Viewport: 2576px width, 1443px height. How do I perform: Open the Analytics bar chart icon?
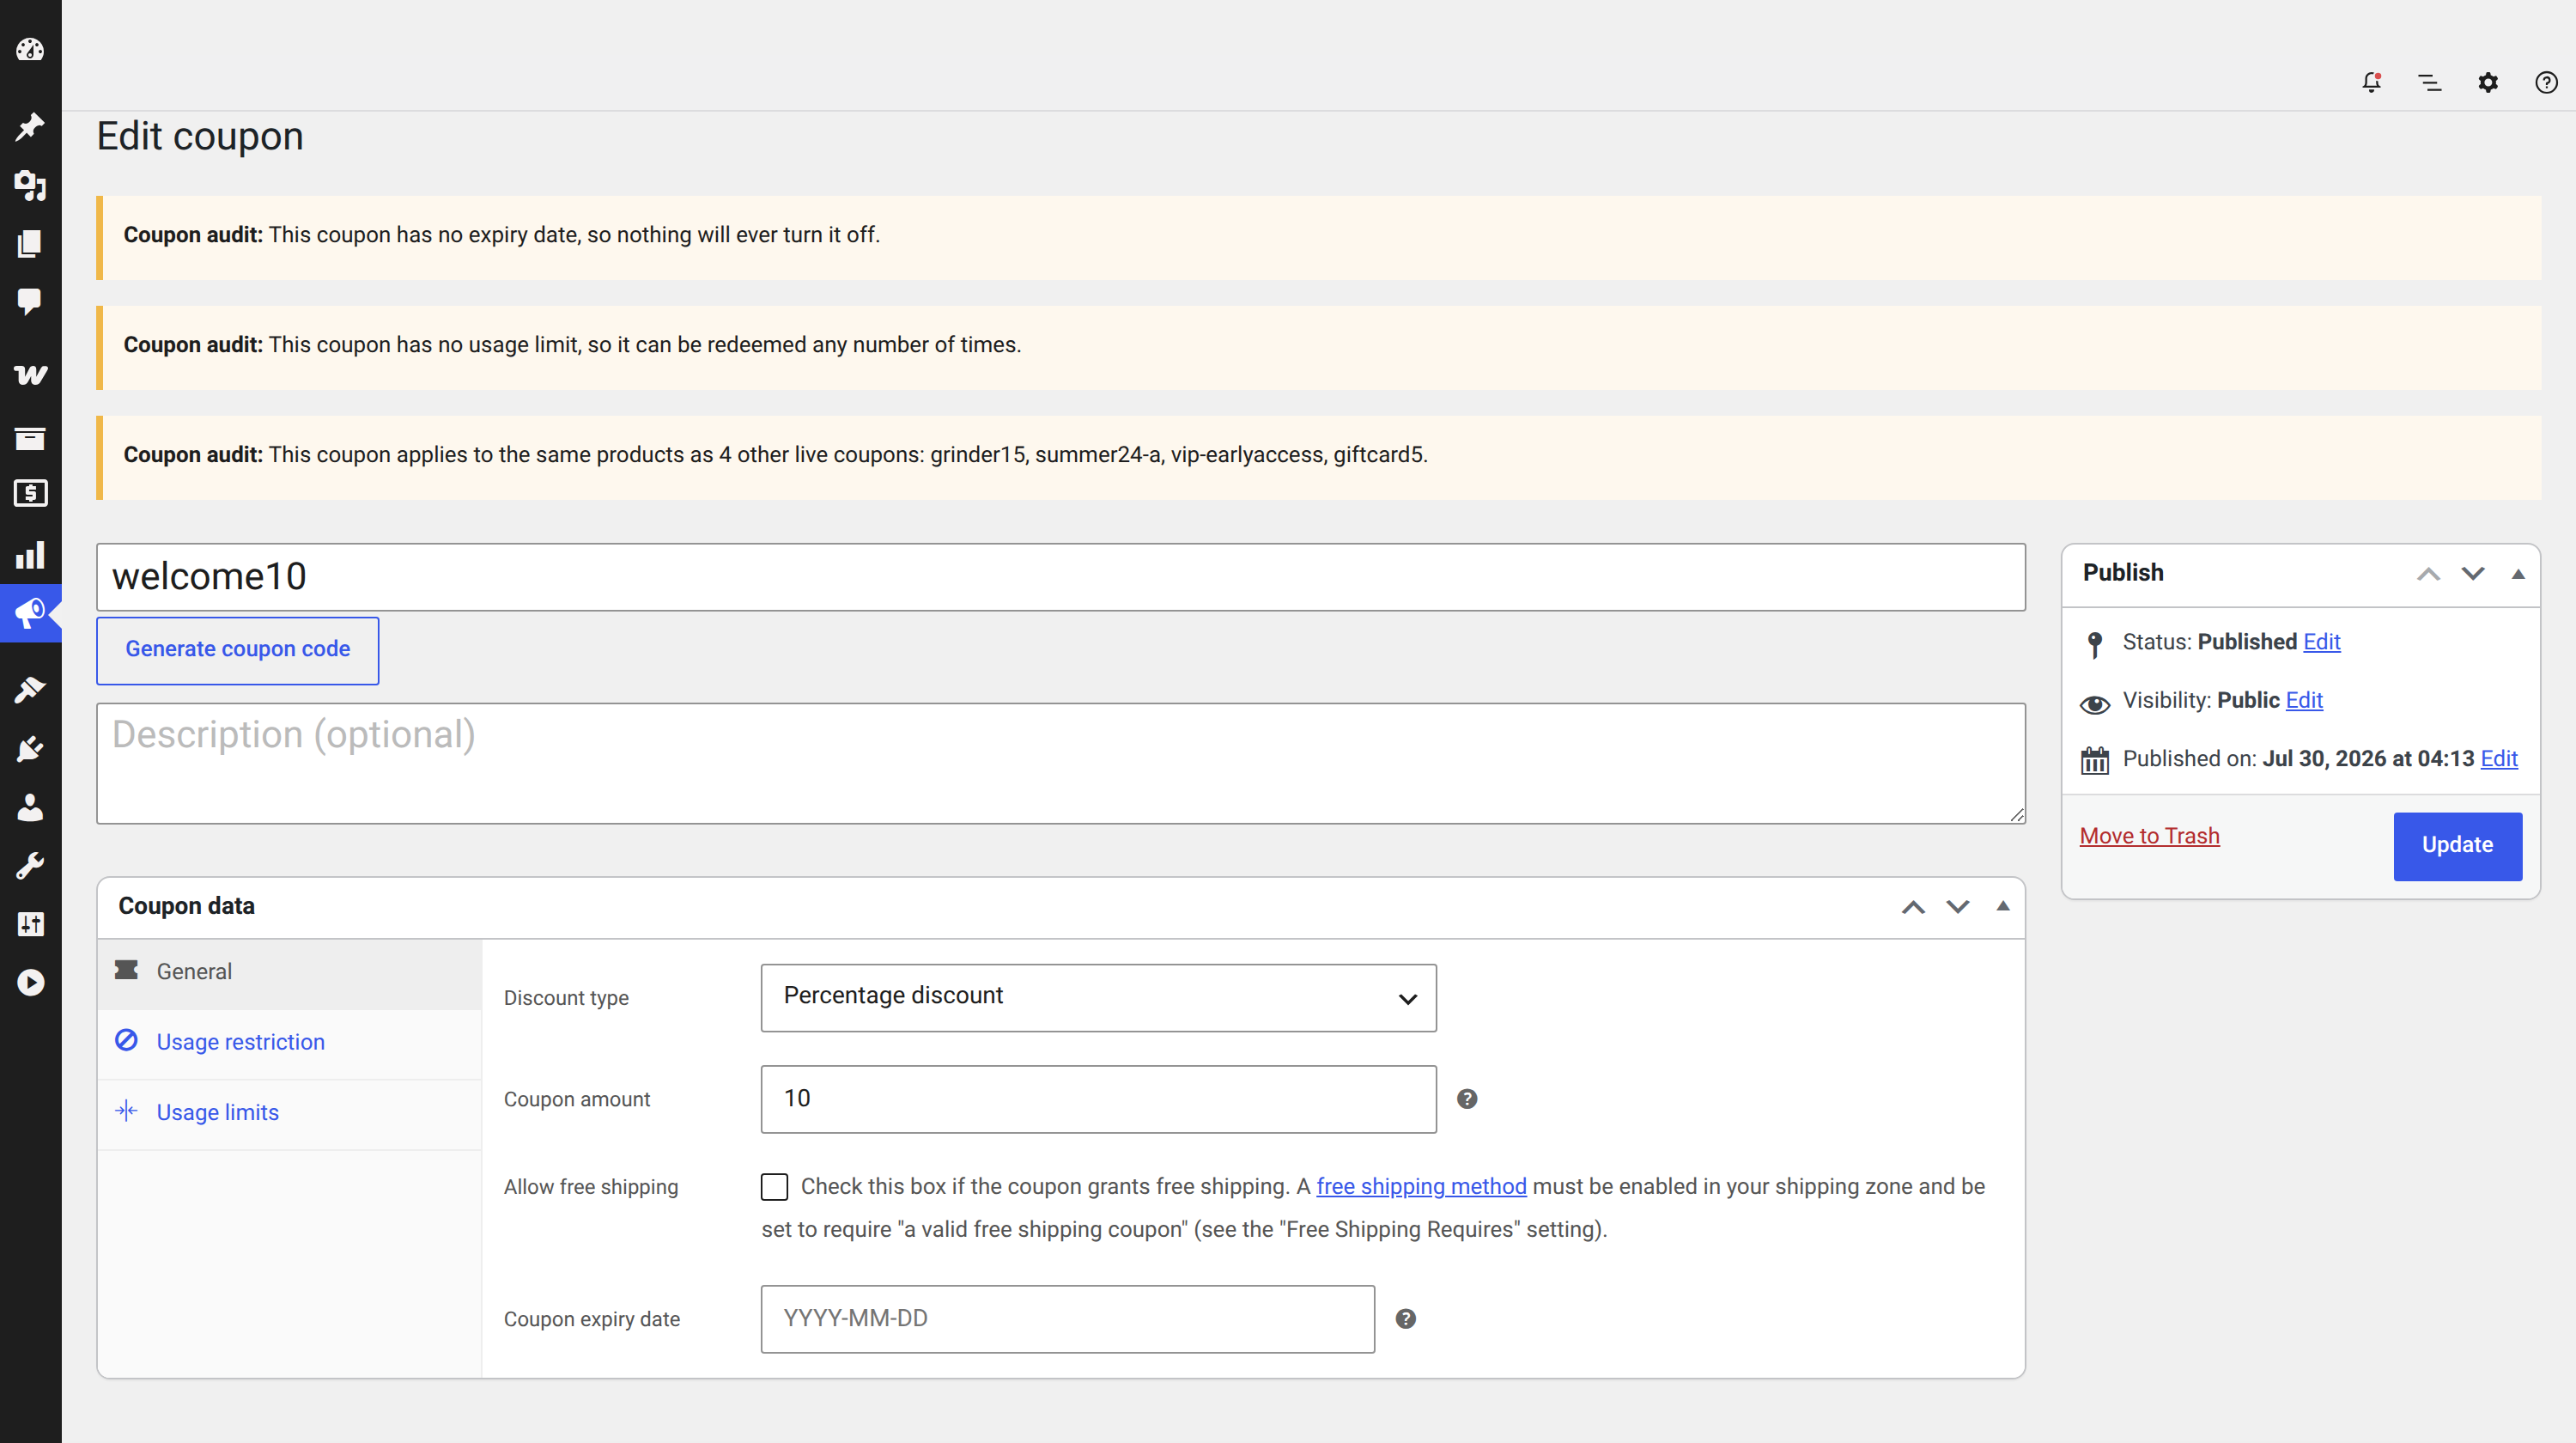30,555
